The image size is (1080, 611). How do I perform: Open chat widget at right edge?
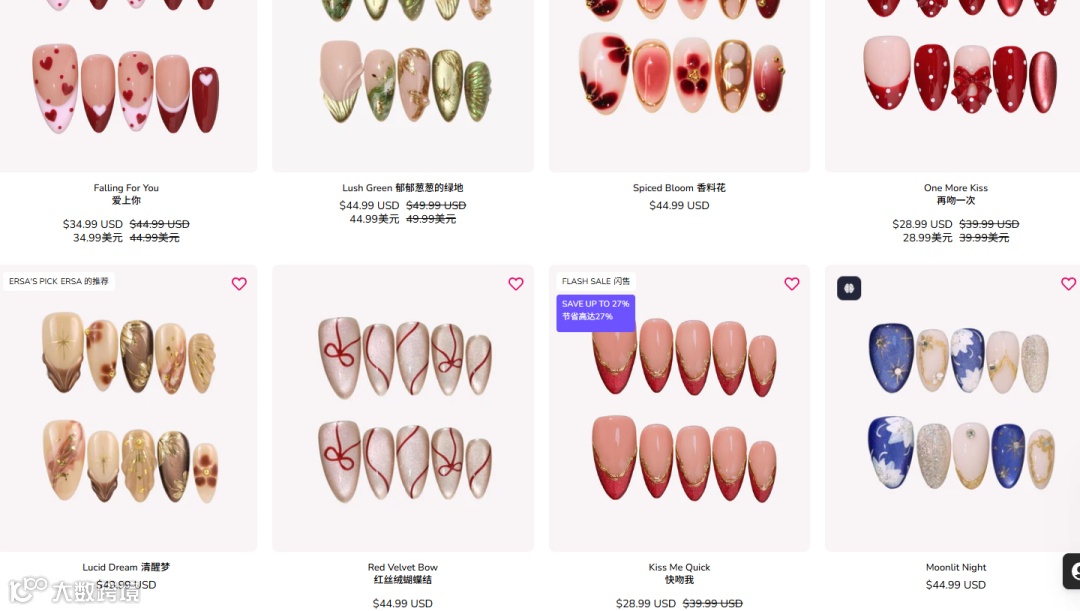pyautogui.click(x=1072, y=570)
